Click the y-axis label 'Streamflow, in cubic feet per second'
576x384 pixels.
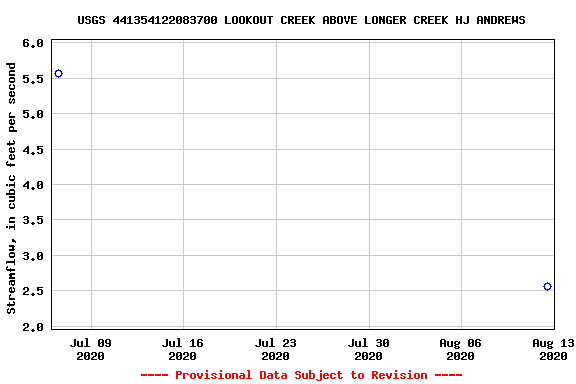pyautogui.click(x=11, y=188)
